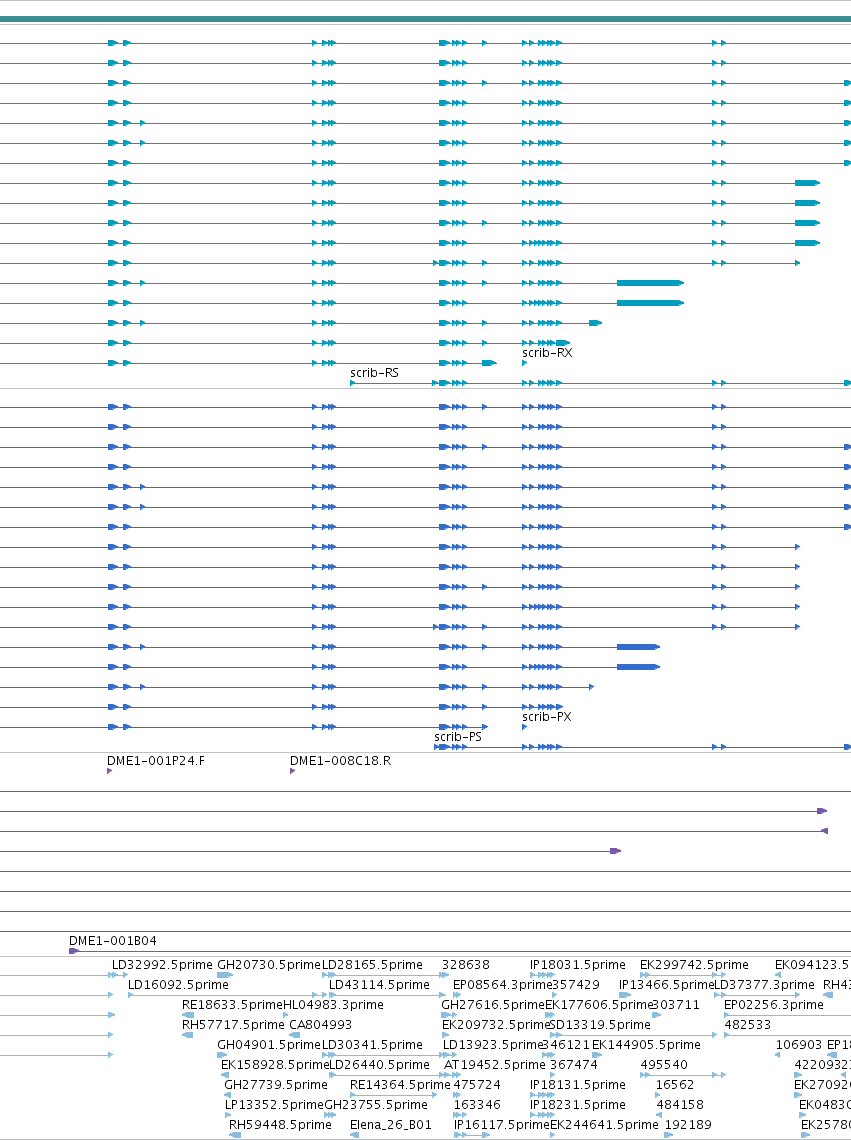Viewport: 851px width, 1140px height.
Task: Click the LD26440.5prime EST label
Action: tap(379, 1064)
